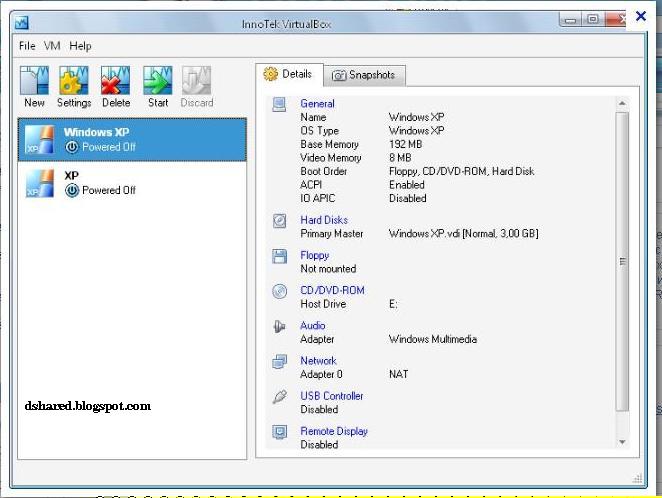Screen dimensions: 662x498
Task: Click the Delete toolbar icon
Action: pyautogui.click(x=116, y=80)
